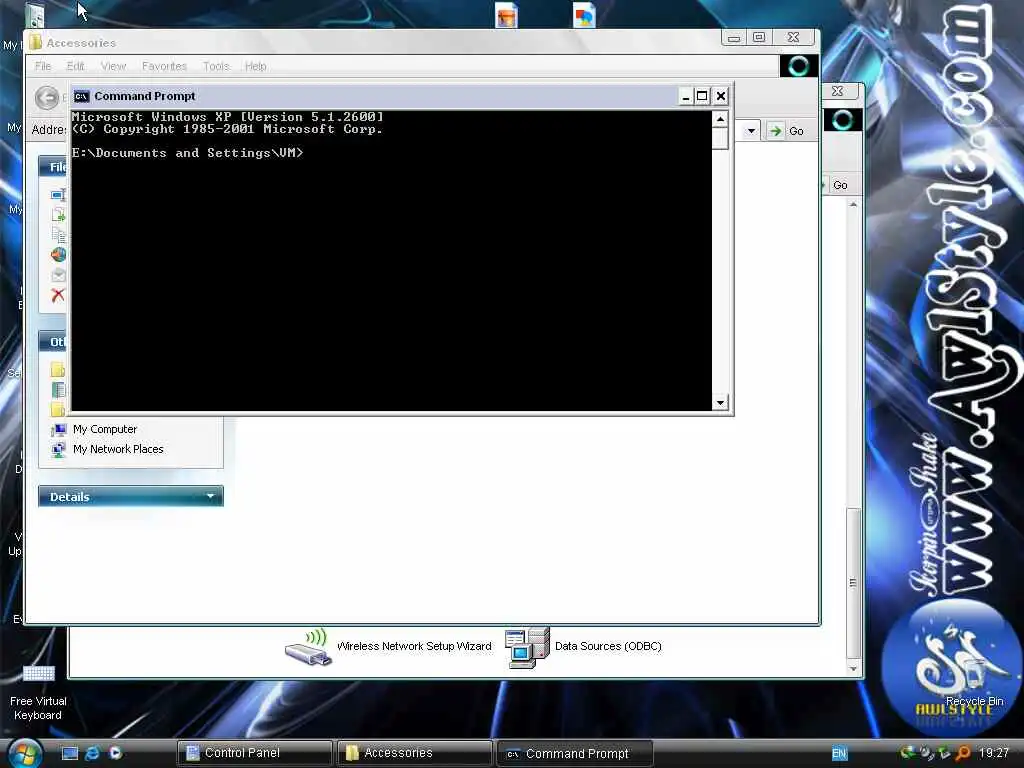Click the Control Panel window scroll-down arrow
The image size is (1024, 768).
[853, 669]
